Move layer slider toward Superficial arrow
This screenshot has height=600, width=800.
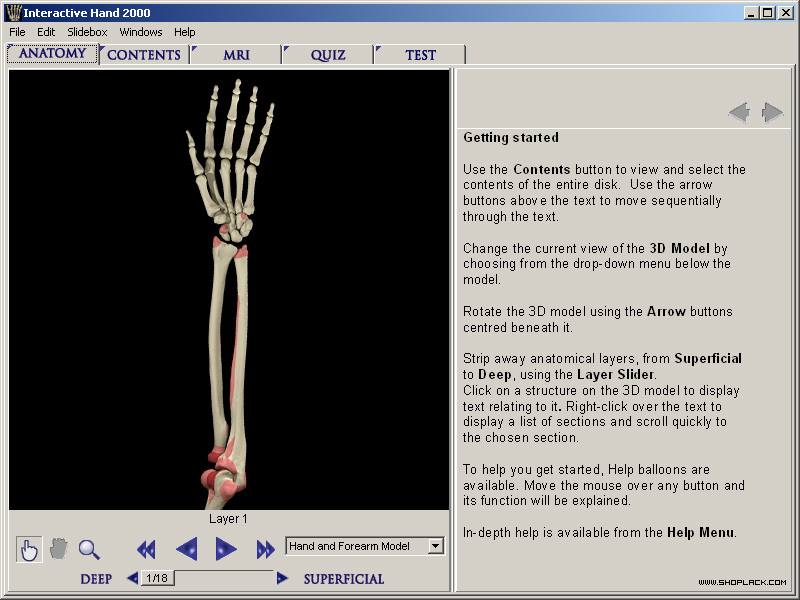click(282, 578)
